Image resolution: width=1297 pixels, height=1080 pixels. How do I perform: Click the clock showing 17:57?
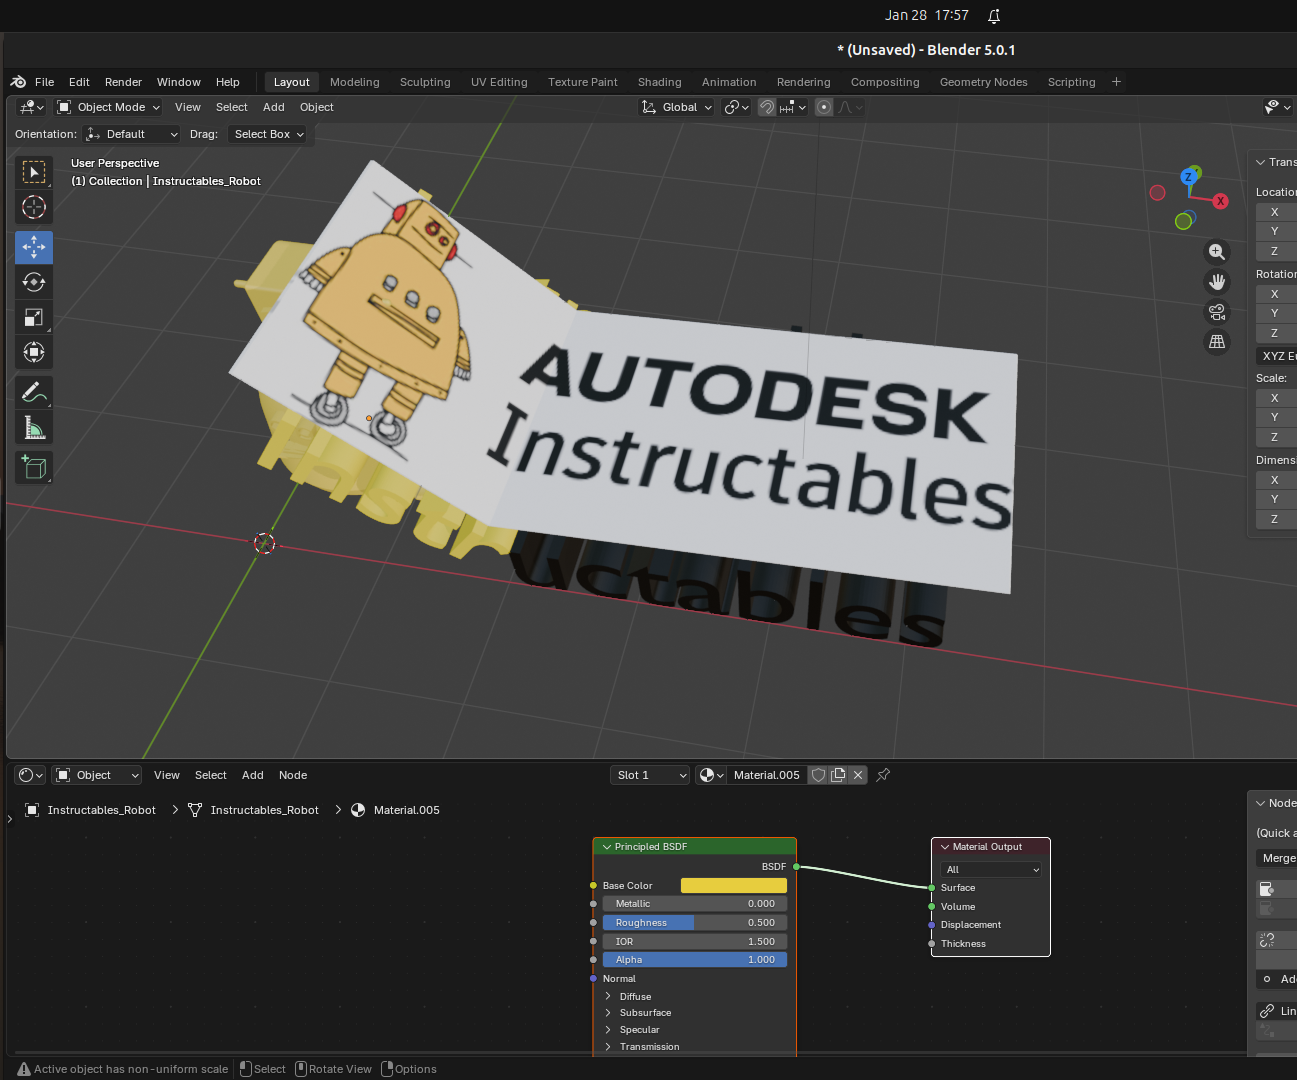(x=952, y=15)
